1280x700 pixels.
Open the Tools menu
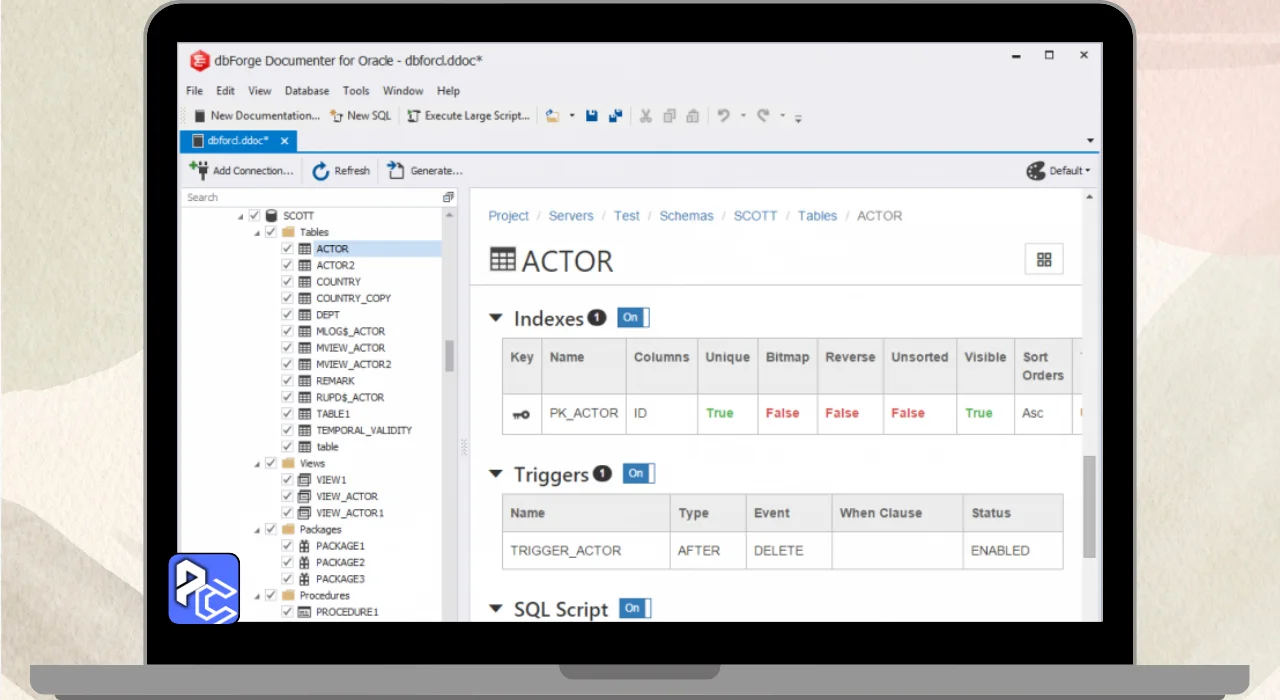pos(356,91)
